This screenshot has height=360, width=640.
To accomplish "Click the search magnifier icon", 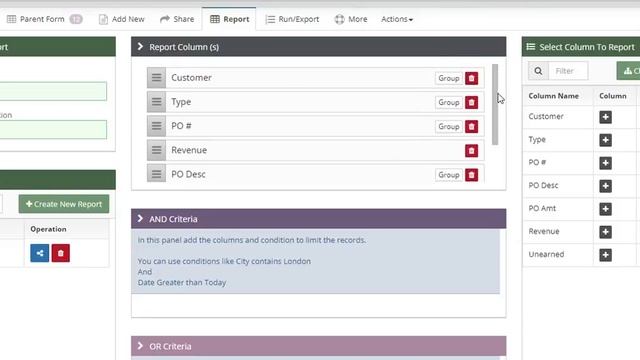I will click(x=538, y=71).
